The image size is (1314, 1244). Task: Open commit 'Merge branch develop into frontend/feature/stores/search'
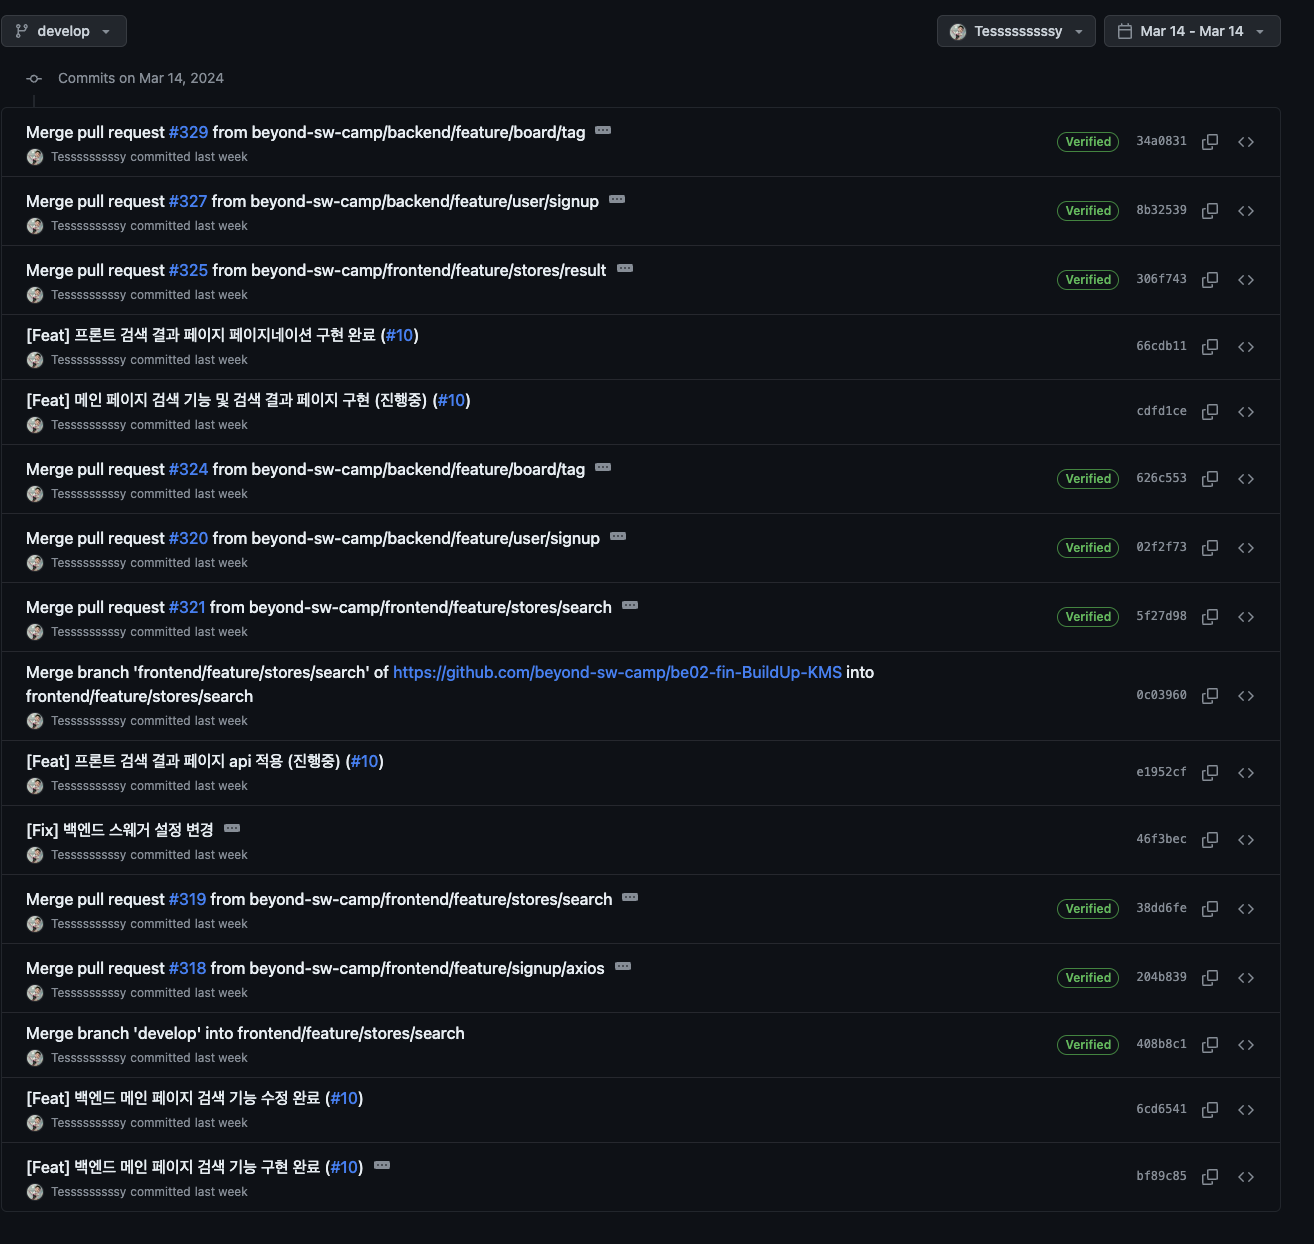(245, 1033)
